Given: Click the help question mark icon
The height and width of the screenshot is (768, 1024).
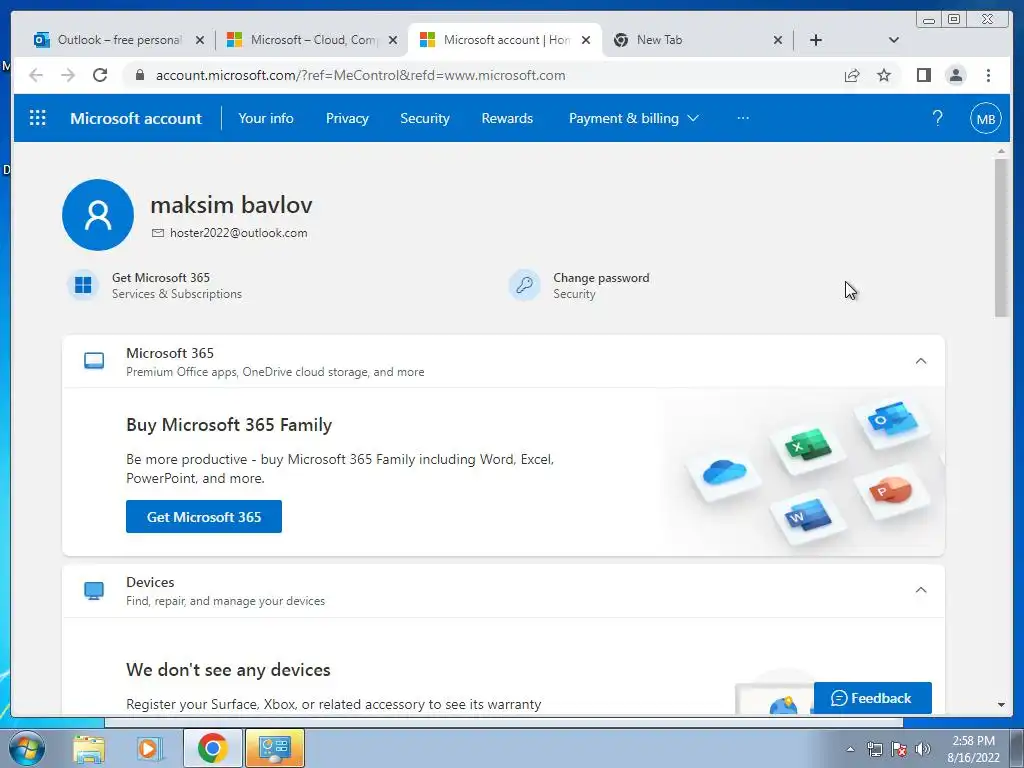Looking at the screenshot, I should (x=937, y=118).
